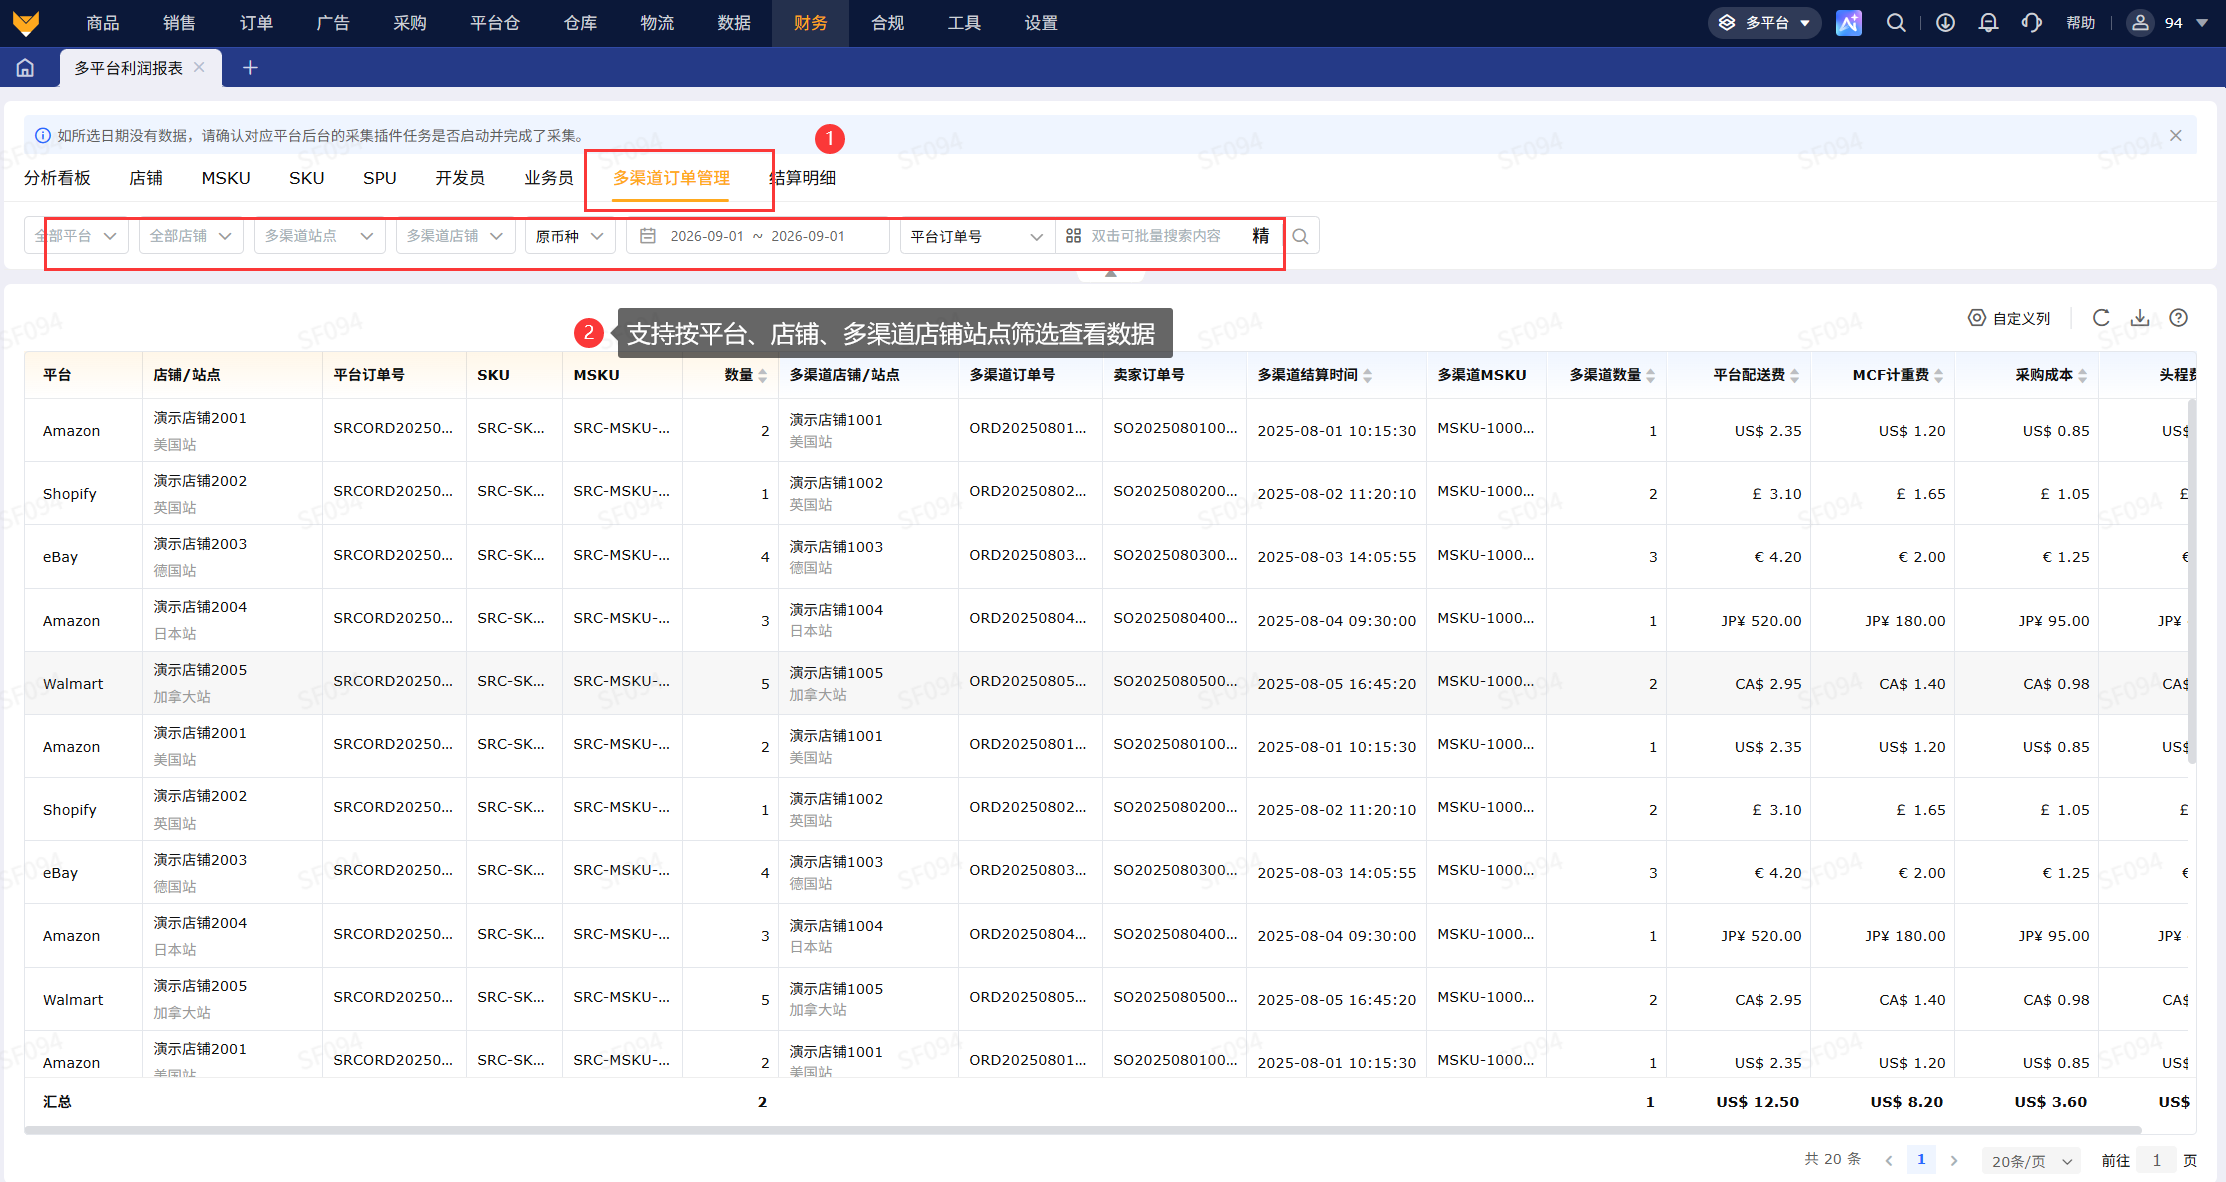Open the AI assistant icon
This screenshot has width=2226, height=1182.
1848,23
